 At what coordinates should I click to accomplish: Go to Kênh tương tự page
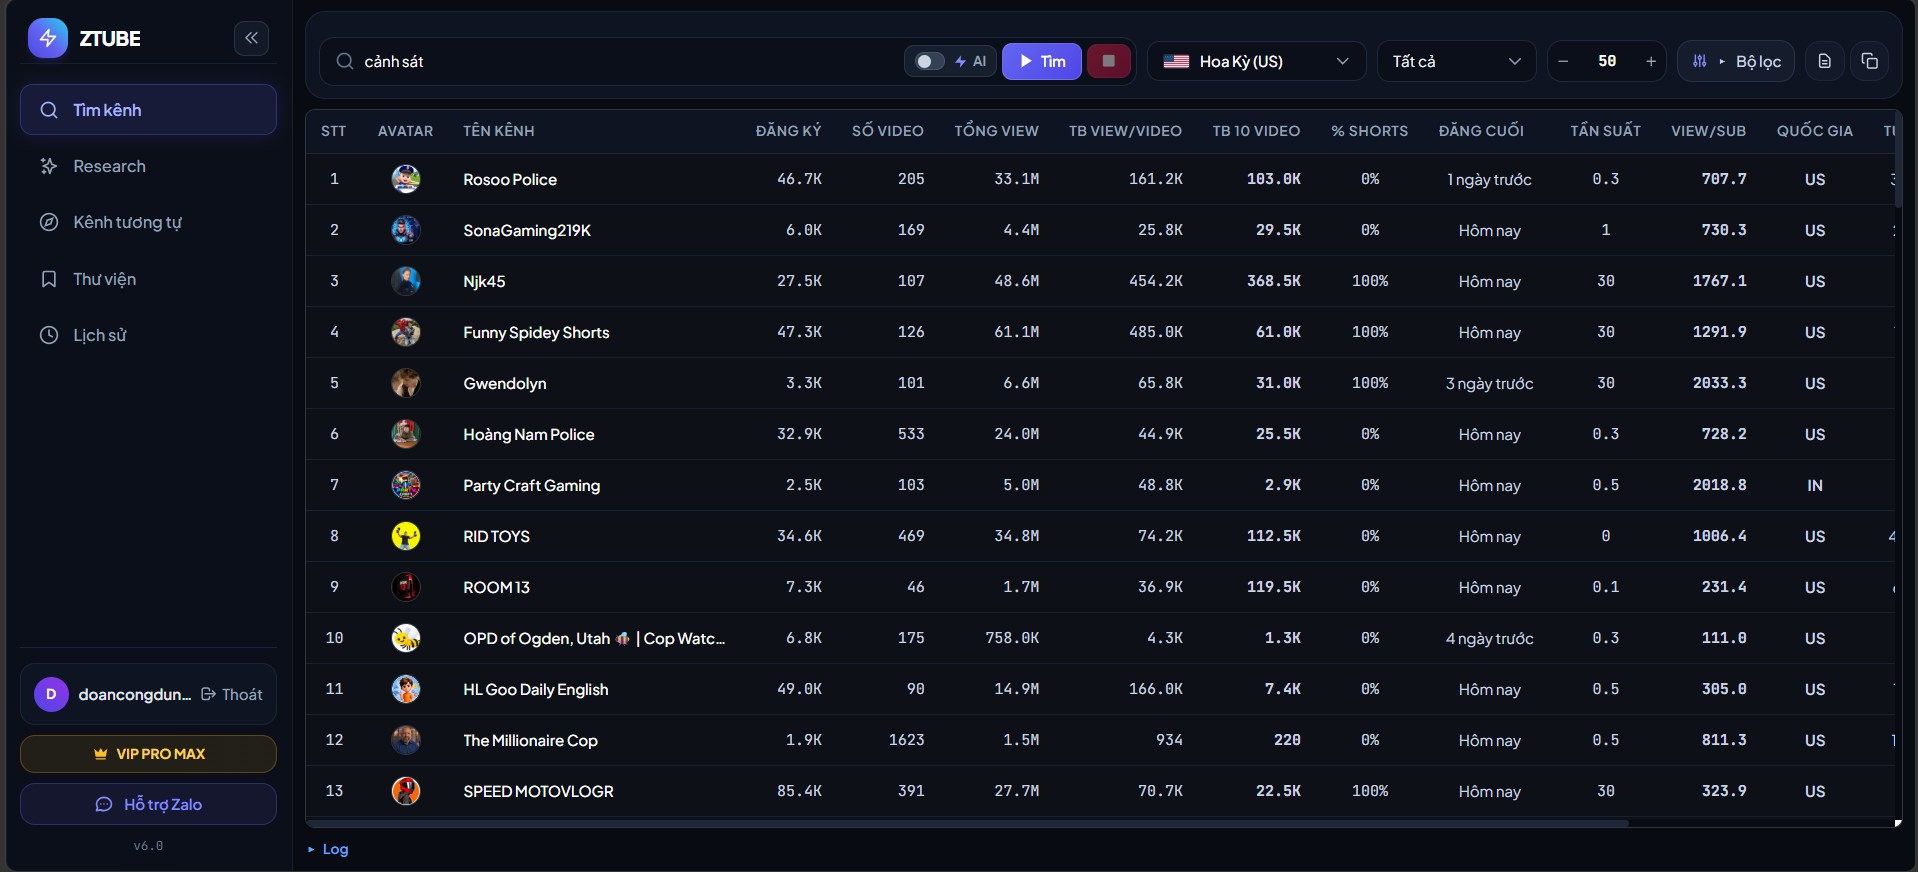(x=148, y=222)
